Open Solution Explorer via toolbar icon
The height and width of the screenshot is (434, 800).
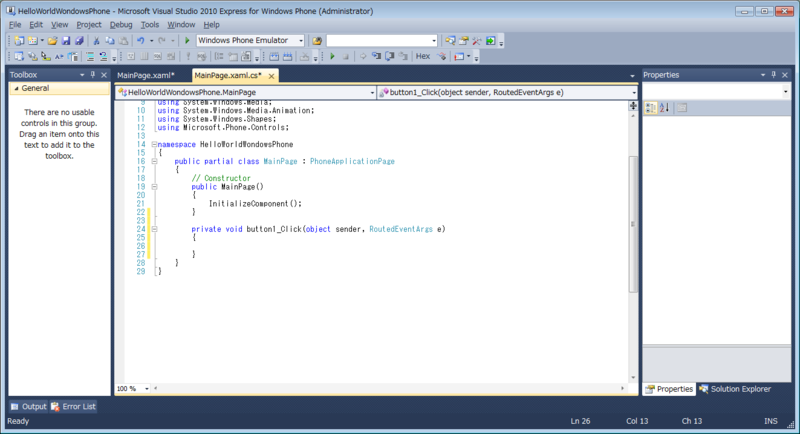tap(449, 41)
